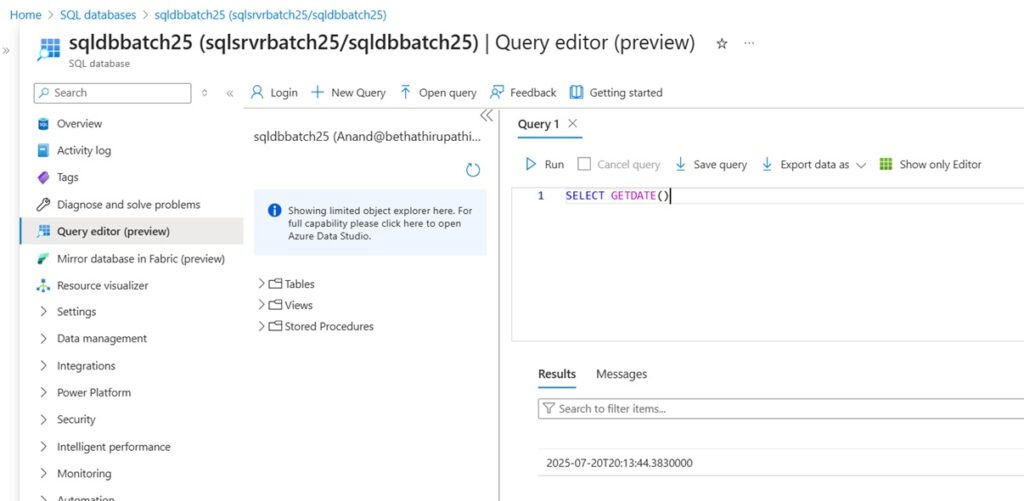This screenshot has height=501, width=1024.
Task: Click the New Query button label
Action: [358, 93]
